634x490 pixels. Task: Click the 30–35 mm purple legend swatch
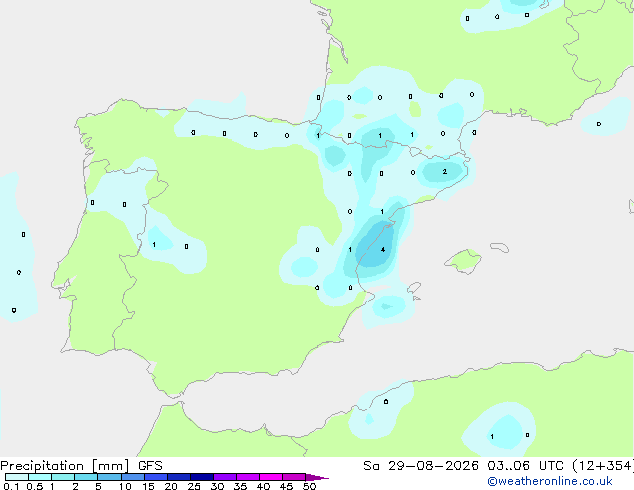tap(225, 477)
